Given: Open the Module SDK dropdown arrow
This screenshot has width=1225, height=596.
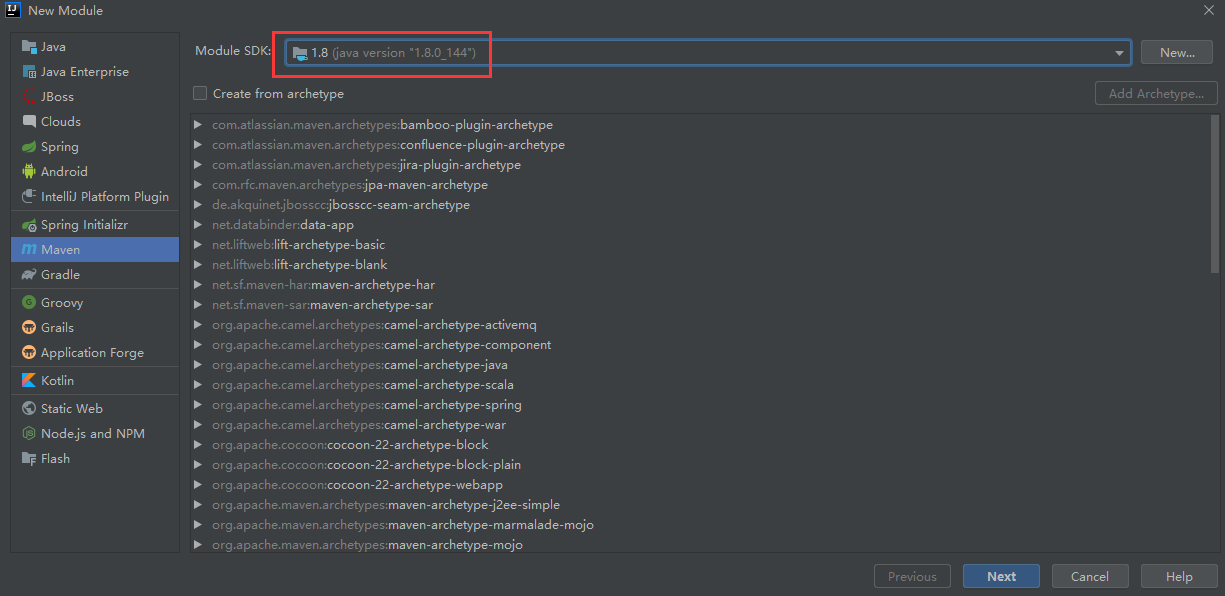Looking at the screenshot, I should (1119, 52).
